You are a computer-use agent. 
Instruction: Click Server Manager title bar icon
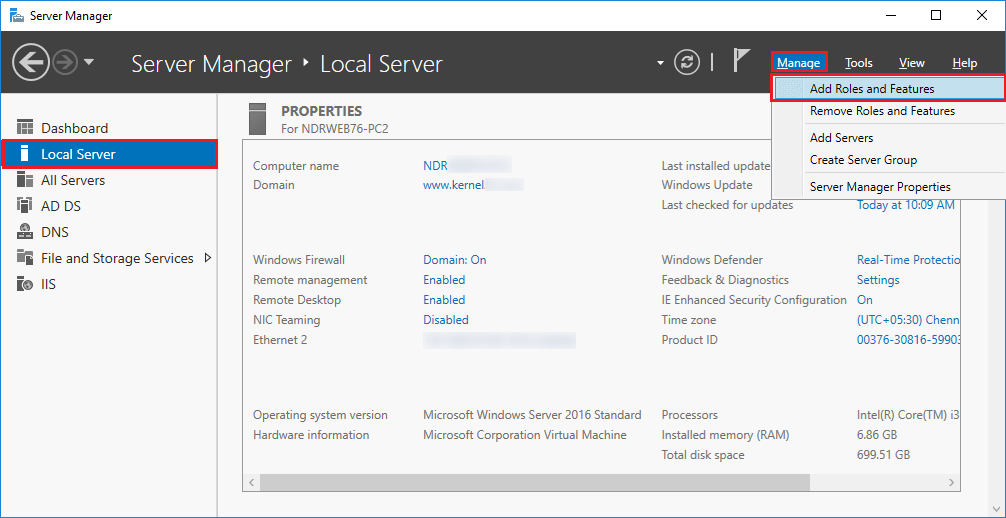point(18,15)
